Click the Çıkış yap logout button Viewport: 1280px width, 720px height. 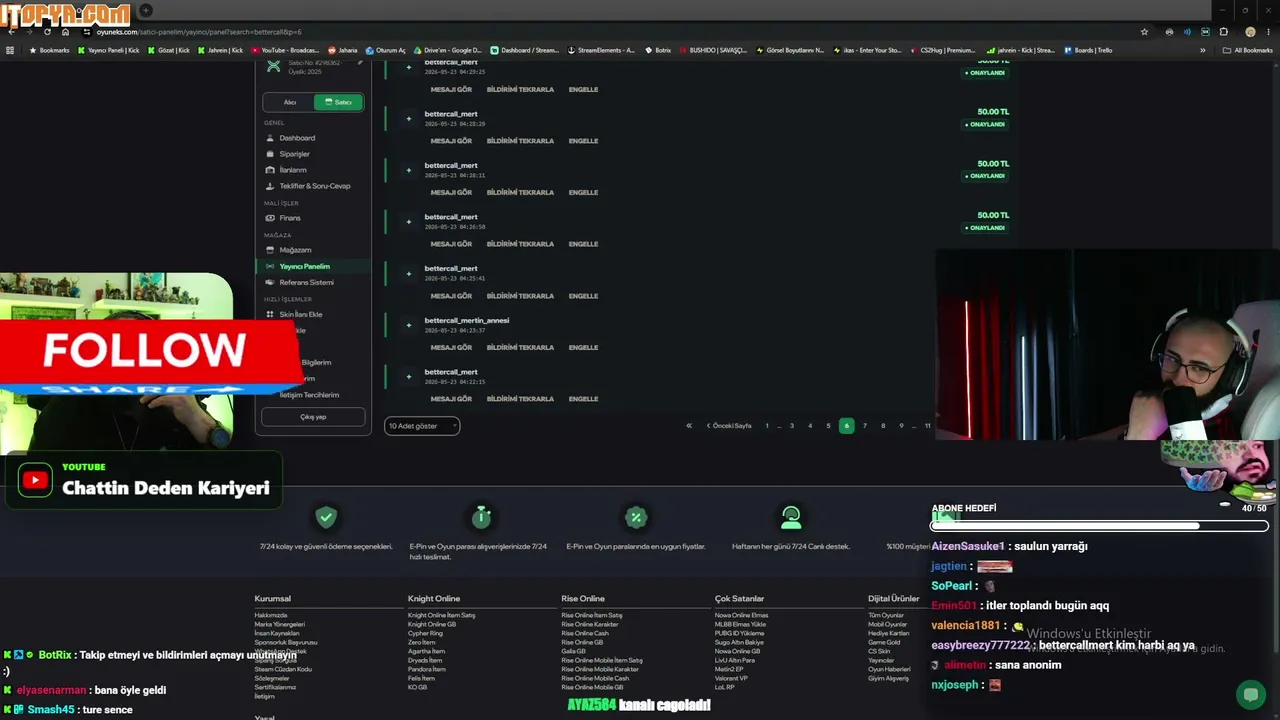pyautogui.click(x=313, y=417)
